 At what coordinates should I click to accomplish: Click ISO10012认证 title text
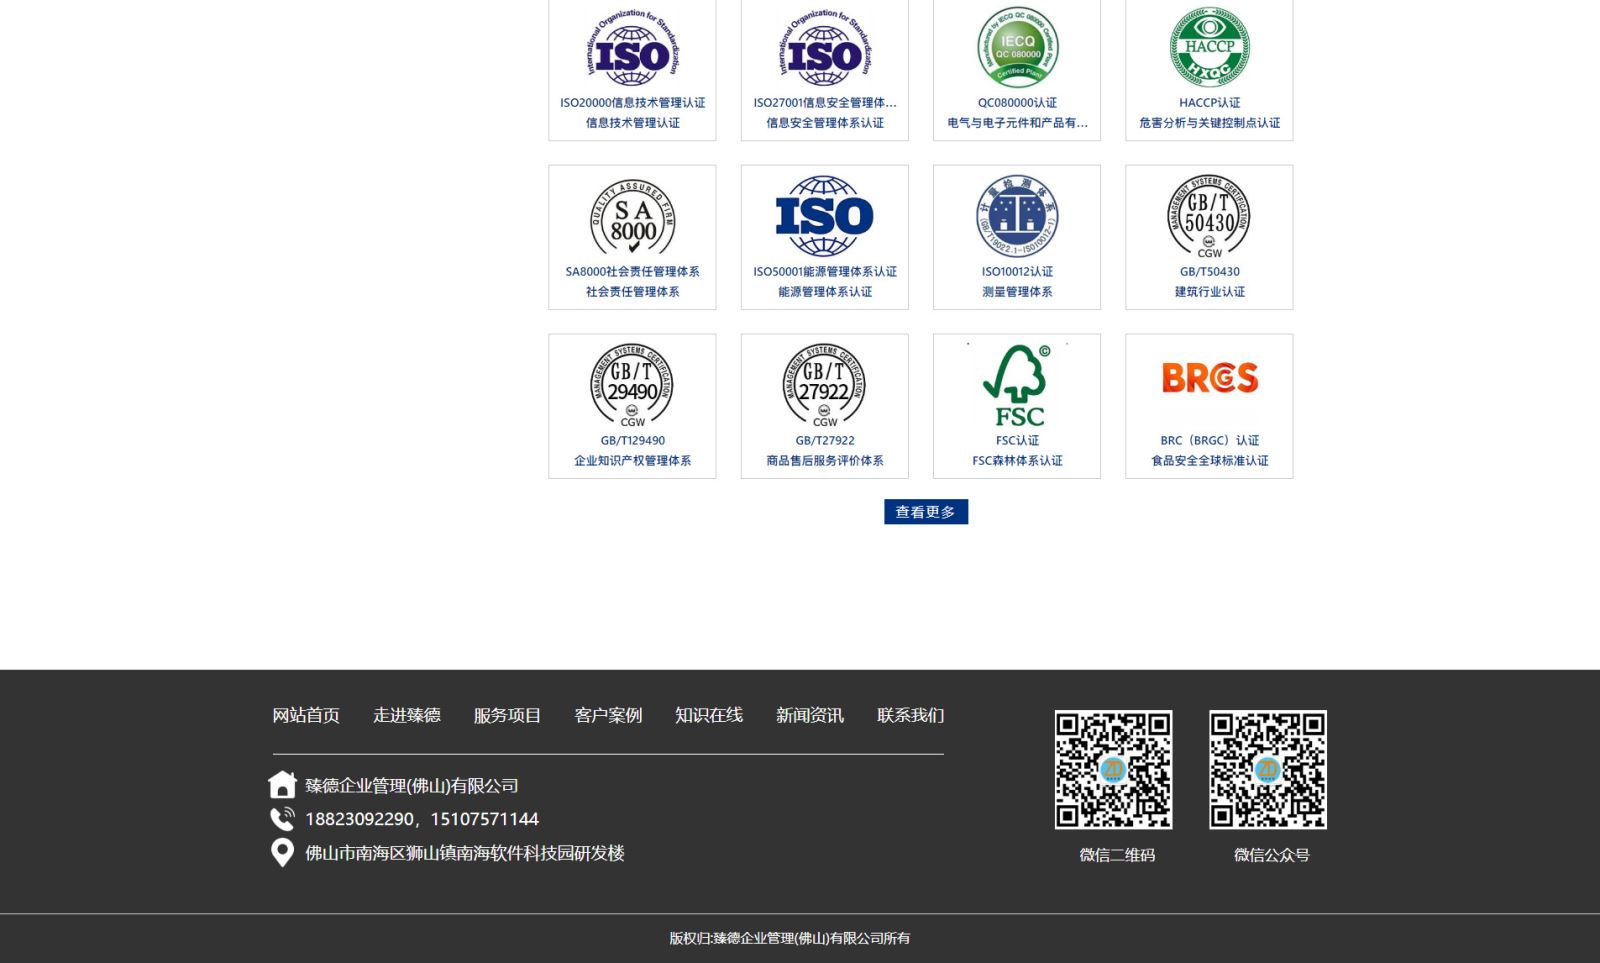pos(1017,272)
